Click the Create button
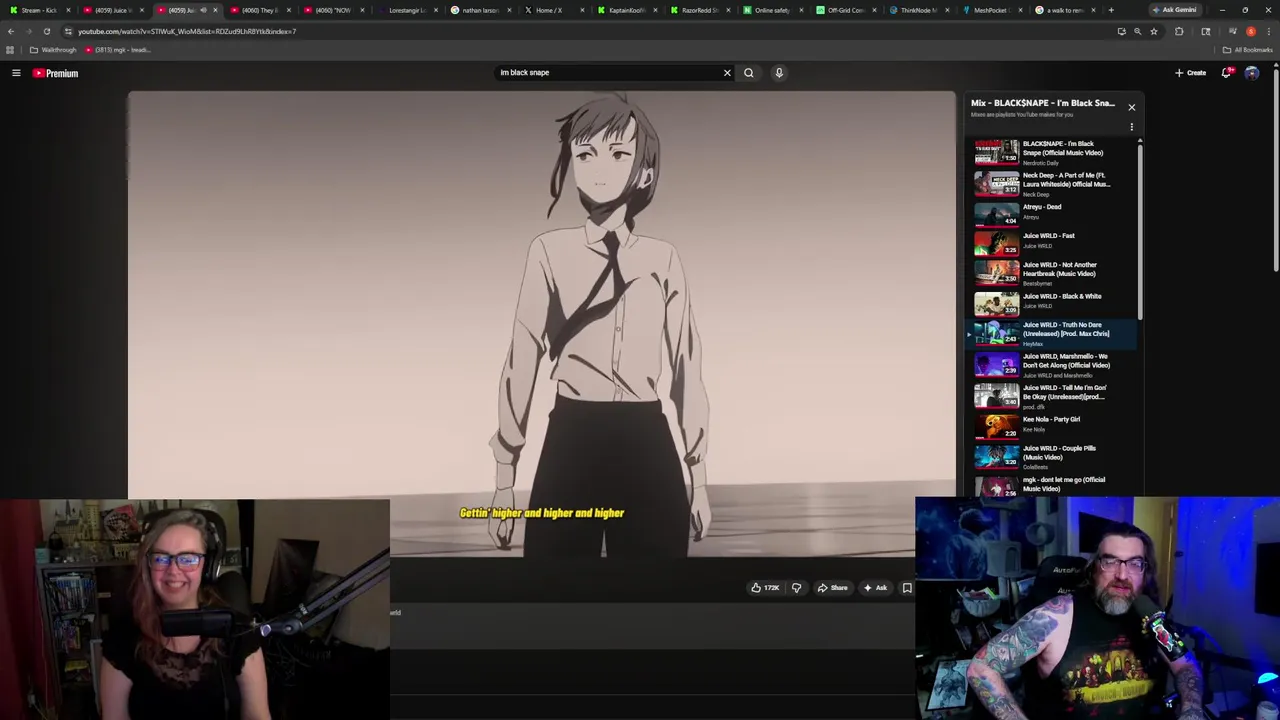Viewport: 1280px width, 720px height. click(x=1191, y=73)
